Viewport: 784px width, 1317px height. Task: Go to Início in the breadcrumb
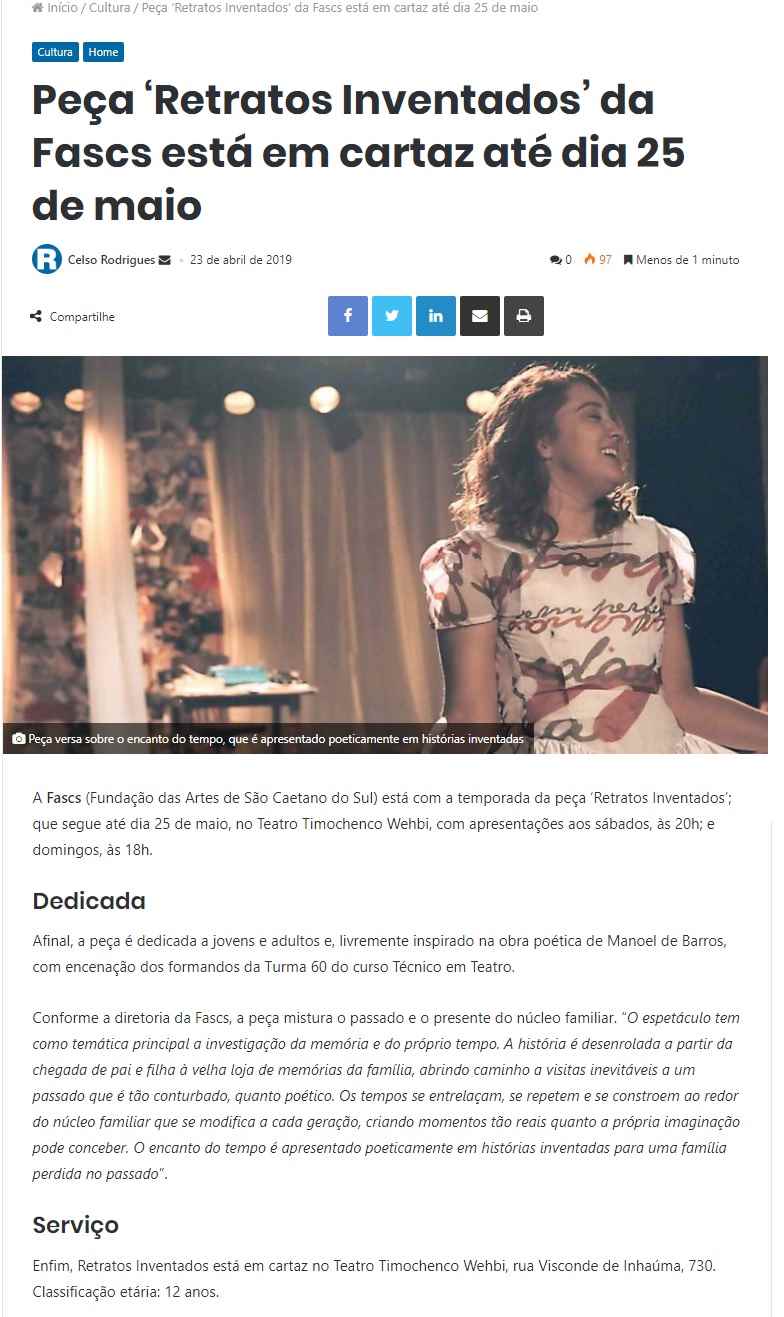[62, 8]
